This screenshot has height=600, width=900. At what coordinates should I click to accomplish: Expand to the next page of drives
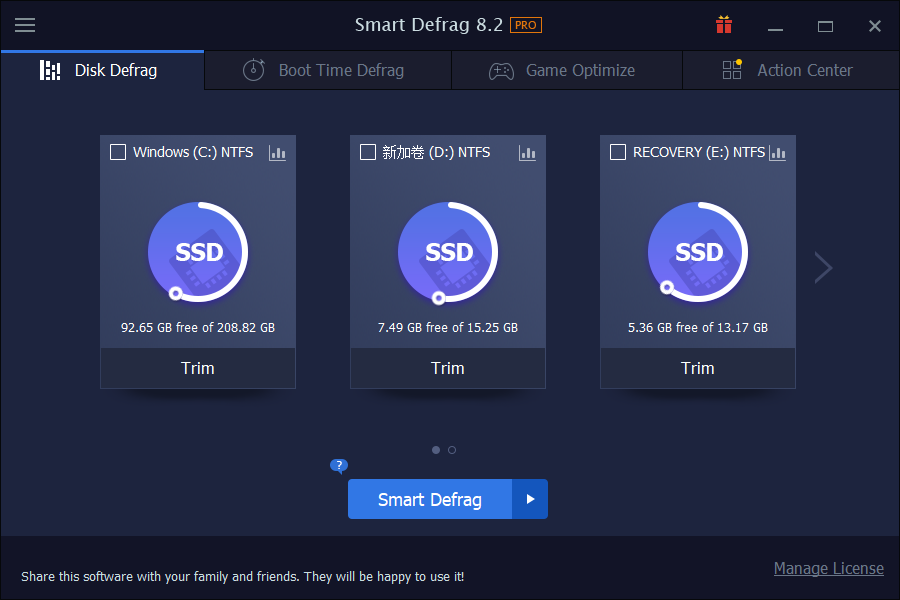pos(822,268)
